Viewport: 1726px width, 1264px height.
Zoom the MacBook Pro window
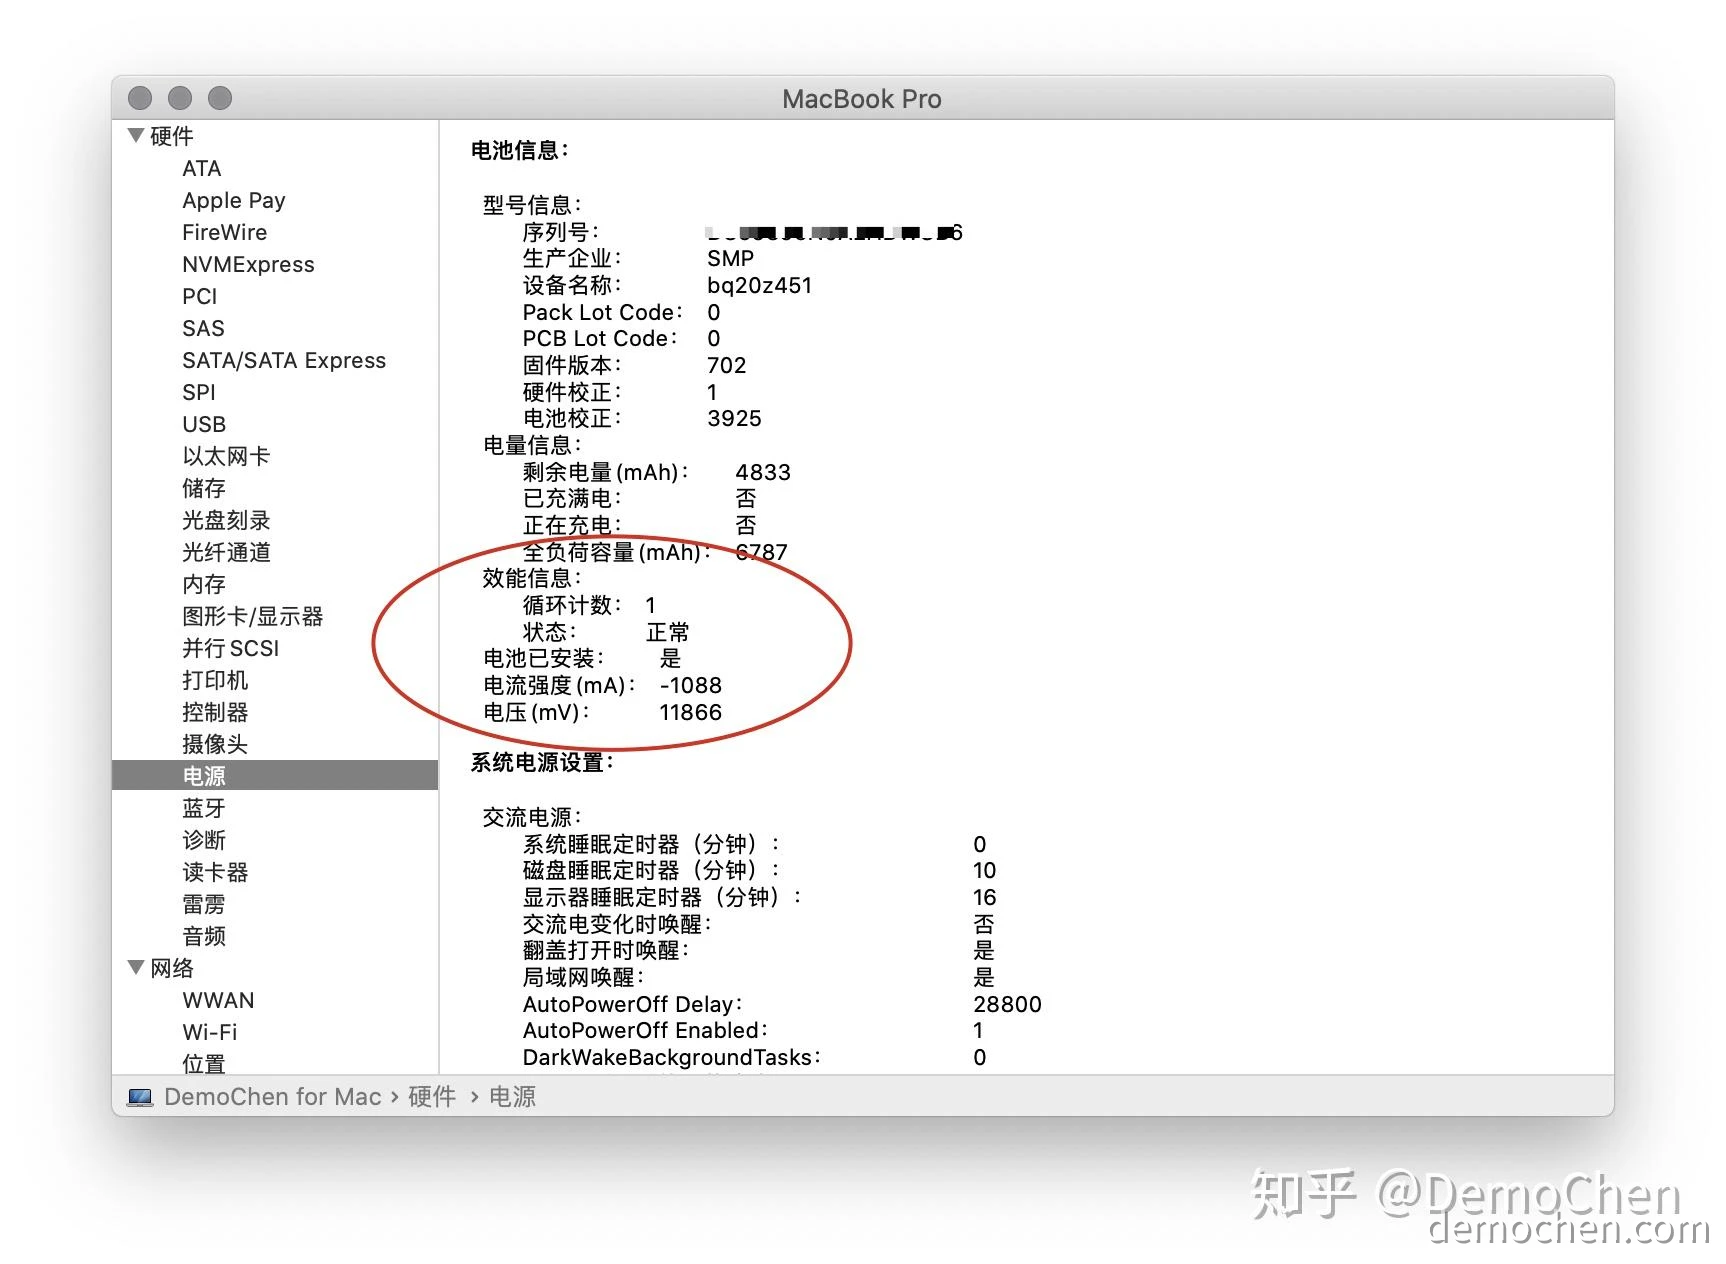point(220,98)
